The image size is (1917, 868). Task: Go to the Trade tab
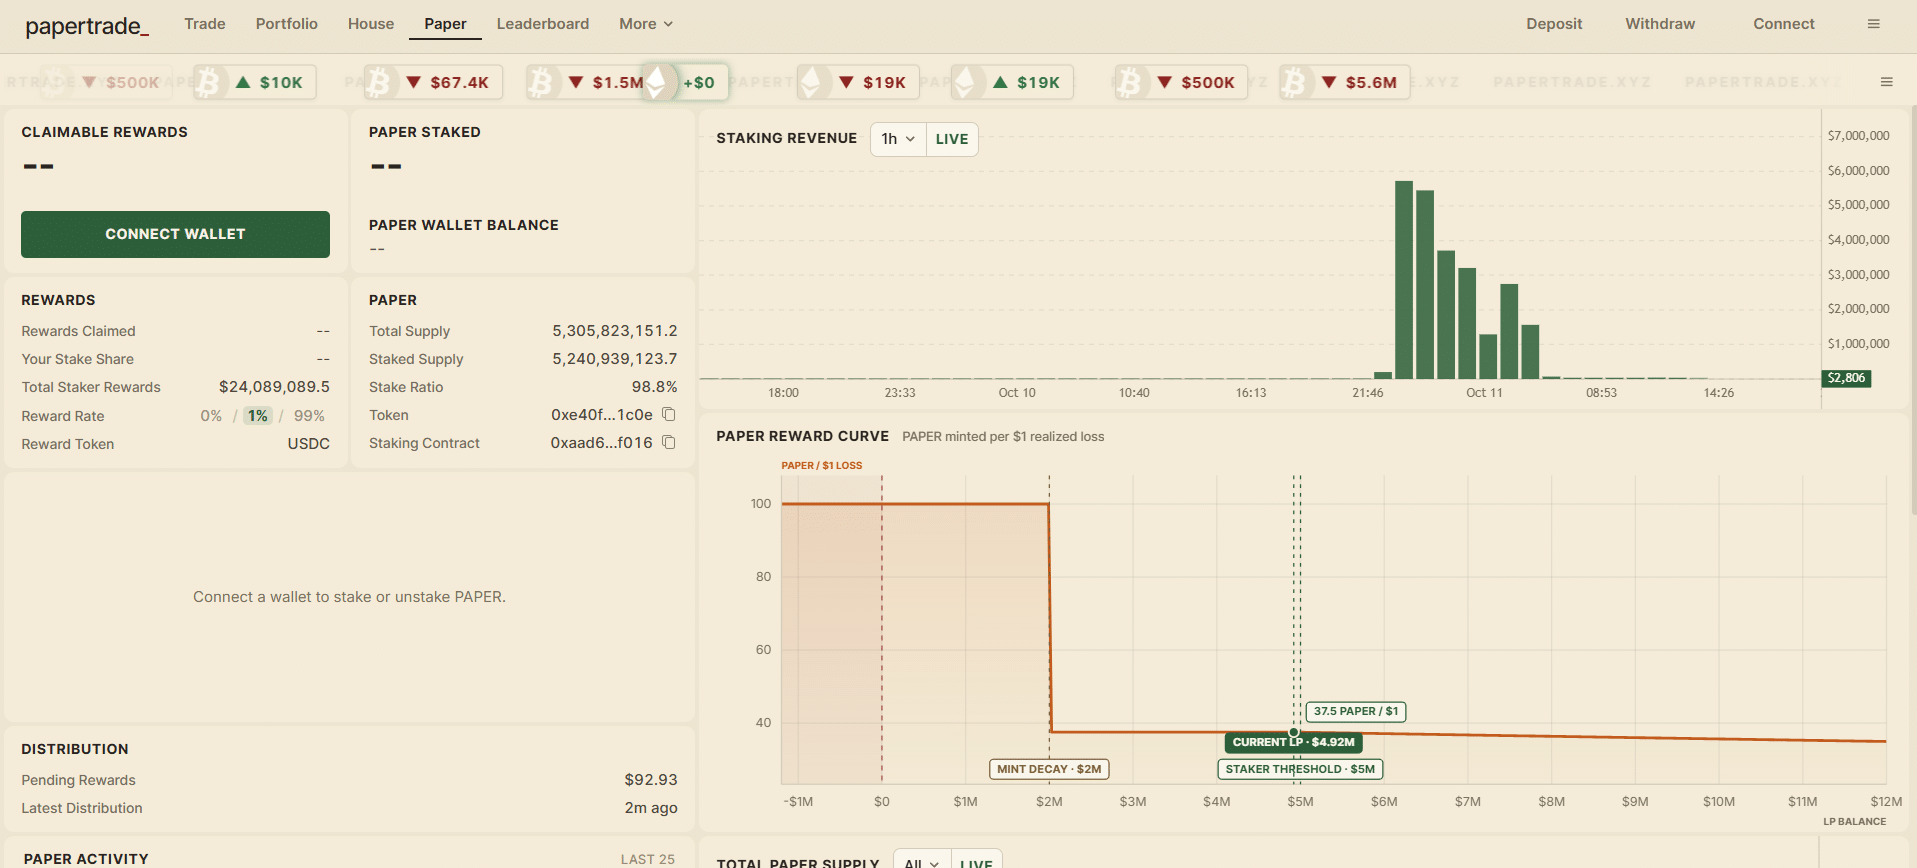click(x=205, y=24)
